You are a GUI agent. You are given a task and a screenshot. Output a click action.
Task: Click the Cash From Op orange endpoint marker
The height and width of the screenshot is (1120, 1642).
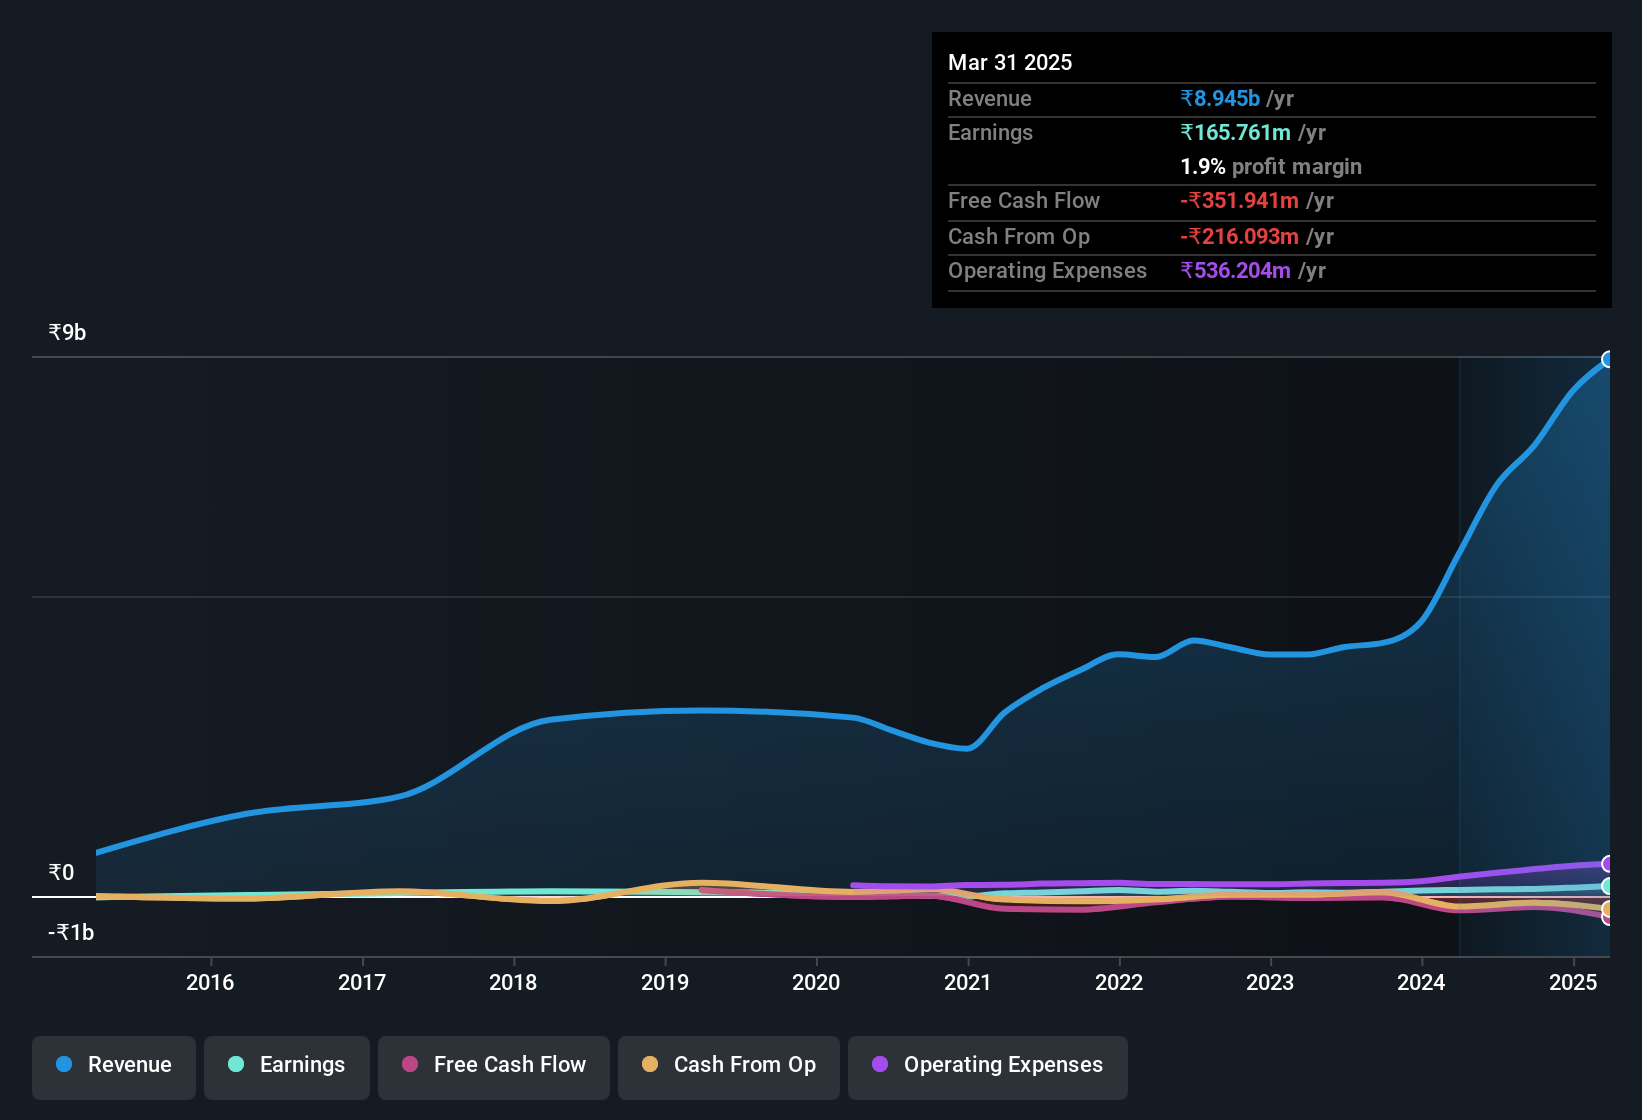pos(1608,909)
